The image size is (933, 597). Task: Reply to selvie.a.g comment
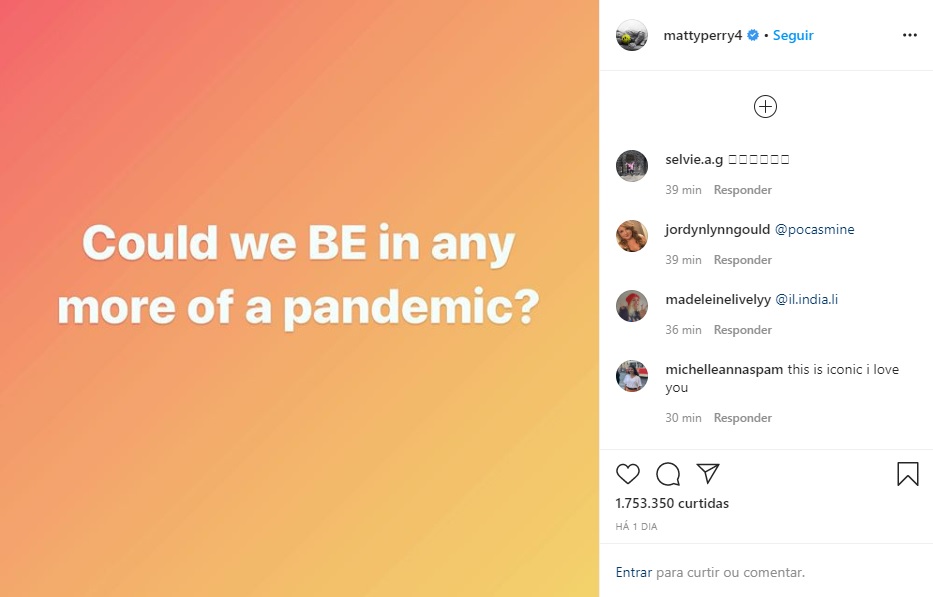click(x=742, y=190)
